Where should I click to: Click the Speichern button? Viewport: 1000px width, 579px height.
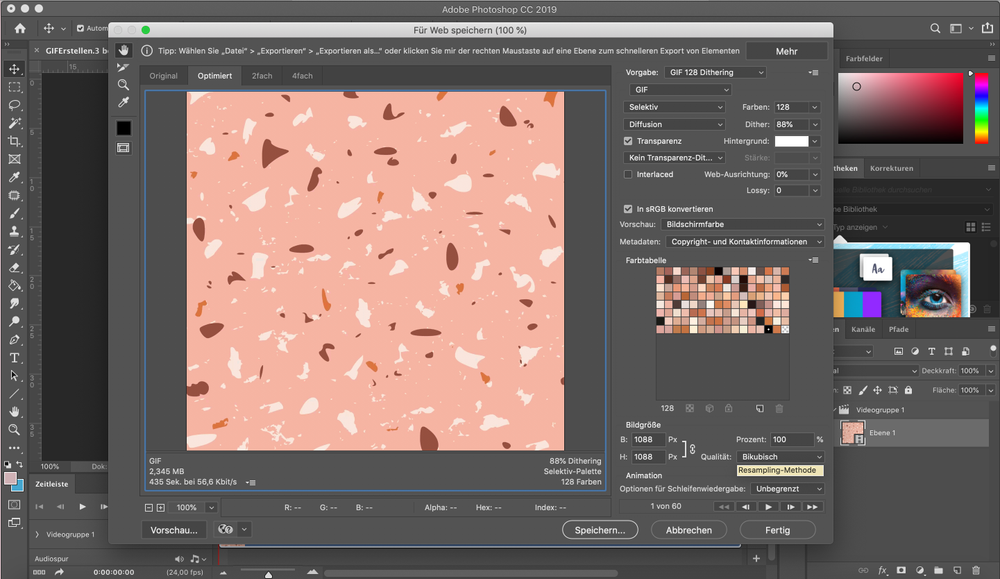(600, 529)
